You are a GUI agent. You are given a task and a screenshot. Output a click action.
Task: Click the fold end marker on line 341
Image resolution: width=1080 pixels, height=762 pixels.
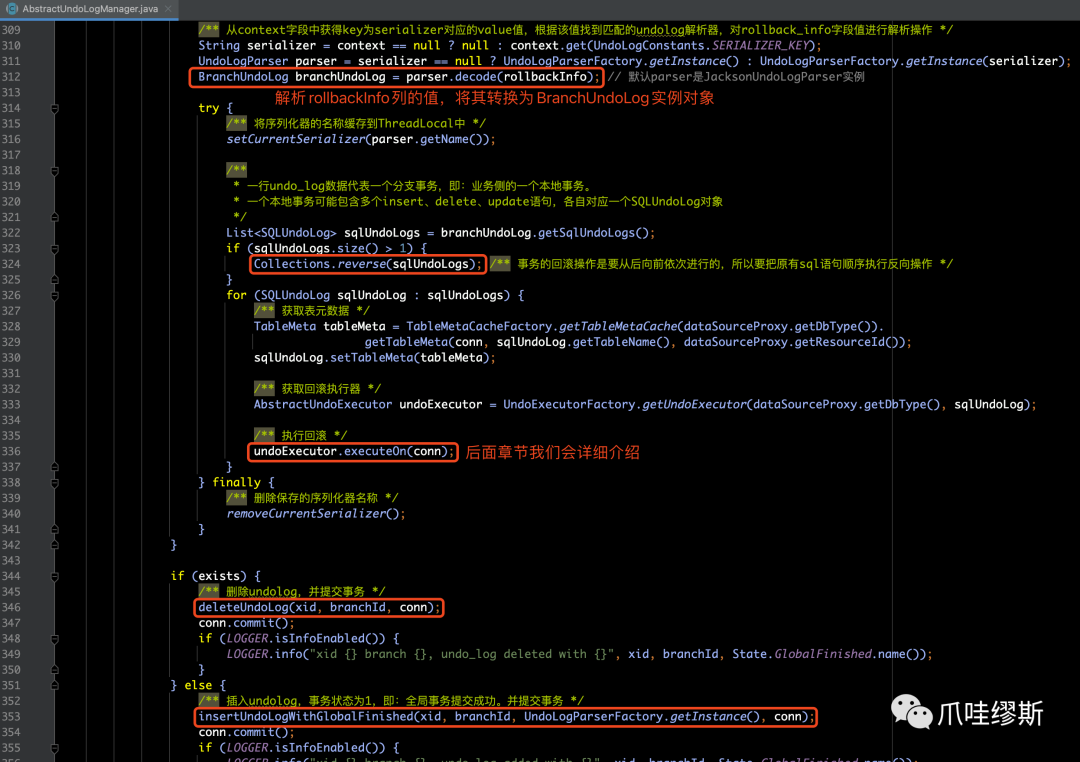[54, 530]
